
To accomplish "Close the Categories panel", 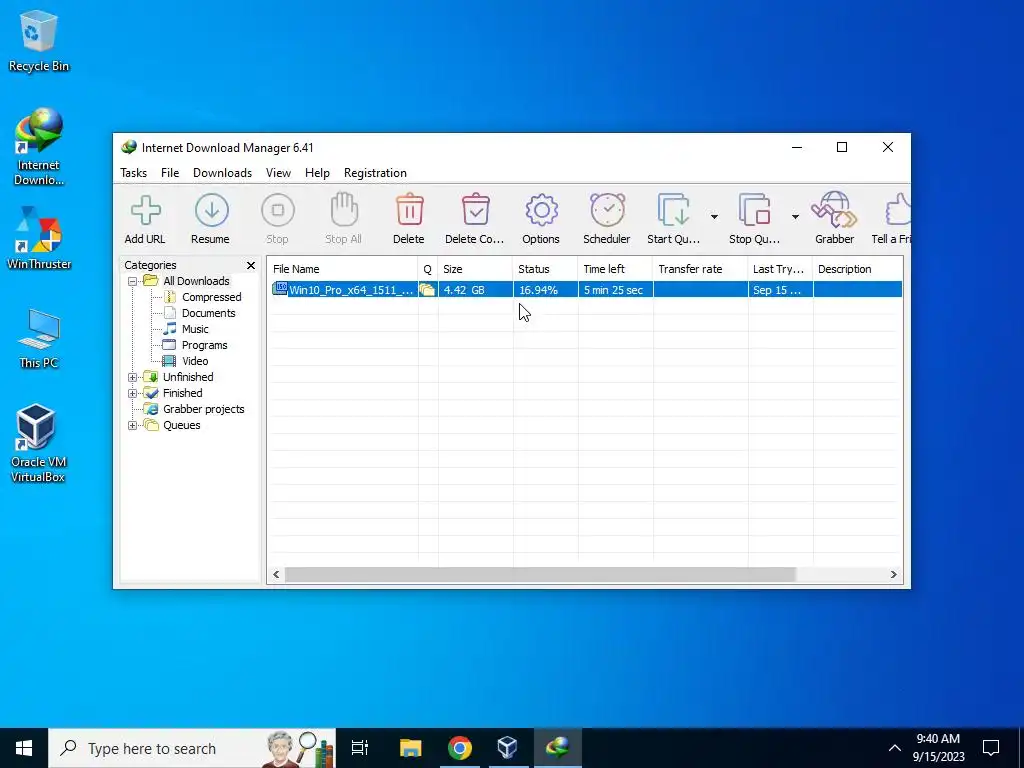I will pos(251,265).
